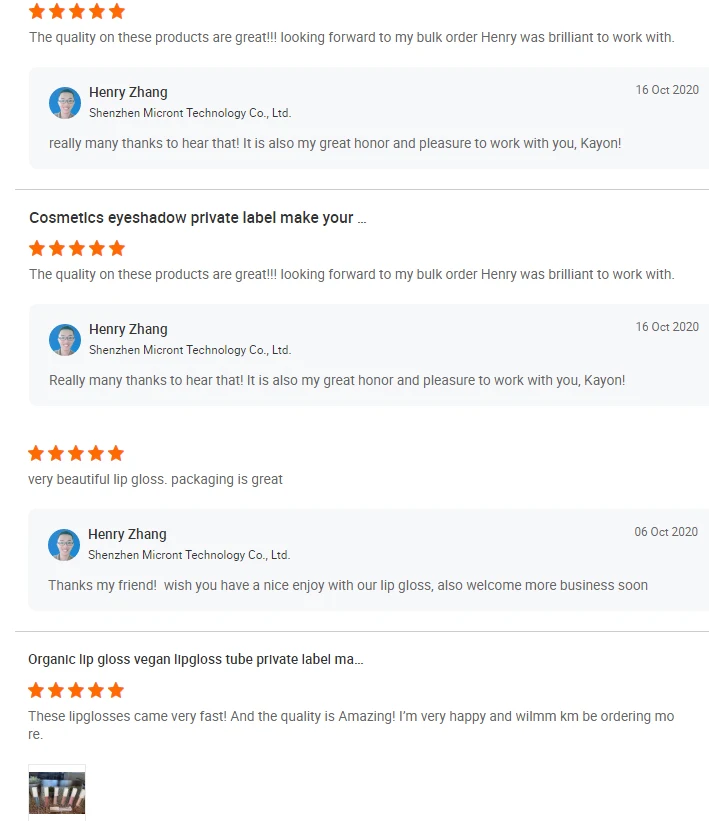Image resolution: width=709 pixels, height=821 pixels.
Task: Open the lip gloss review photo thumbnail
Action: (x=57, y=792)
